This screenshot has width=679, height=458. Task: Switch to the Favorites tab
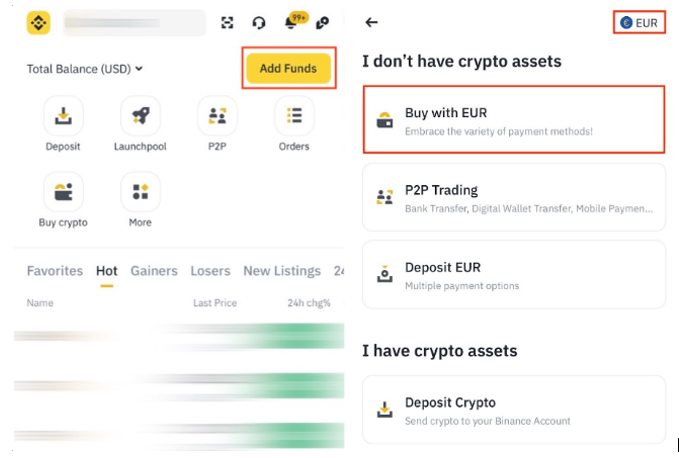[x=55, y=271]
